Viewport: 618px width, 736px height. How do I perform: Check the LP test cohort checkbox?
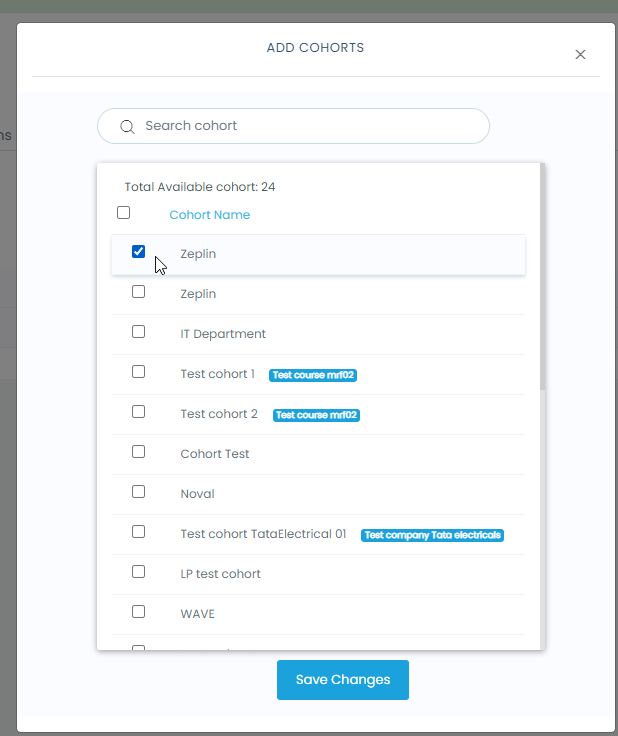(x=139, y=572)
